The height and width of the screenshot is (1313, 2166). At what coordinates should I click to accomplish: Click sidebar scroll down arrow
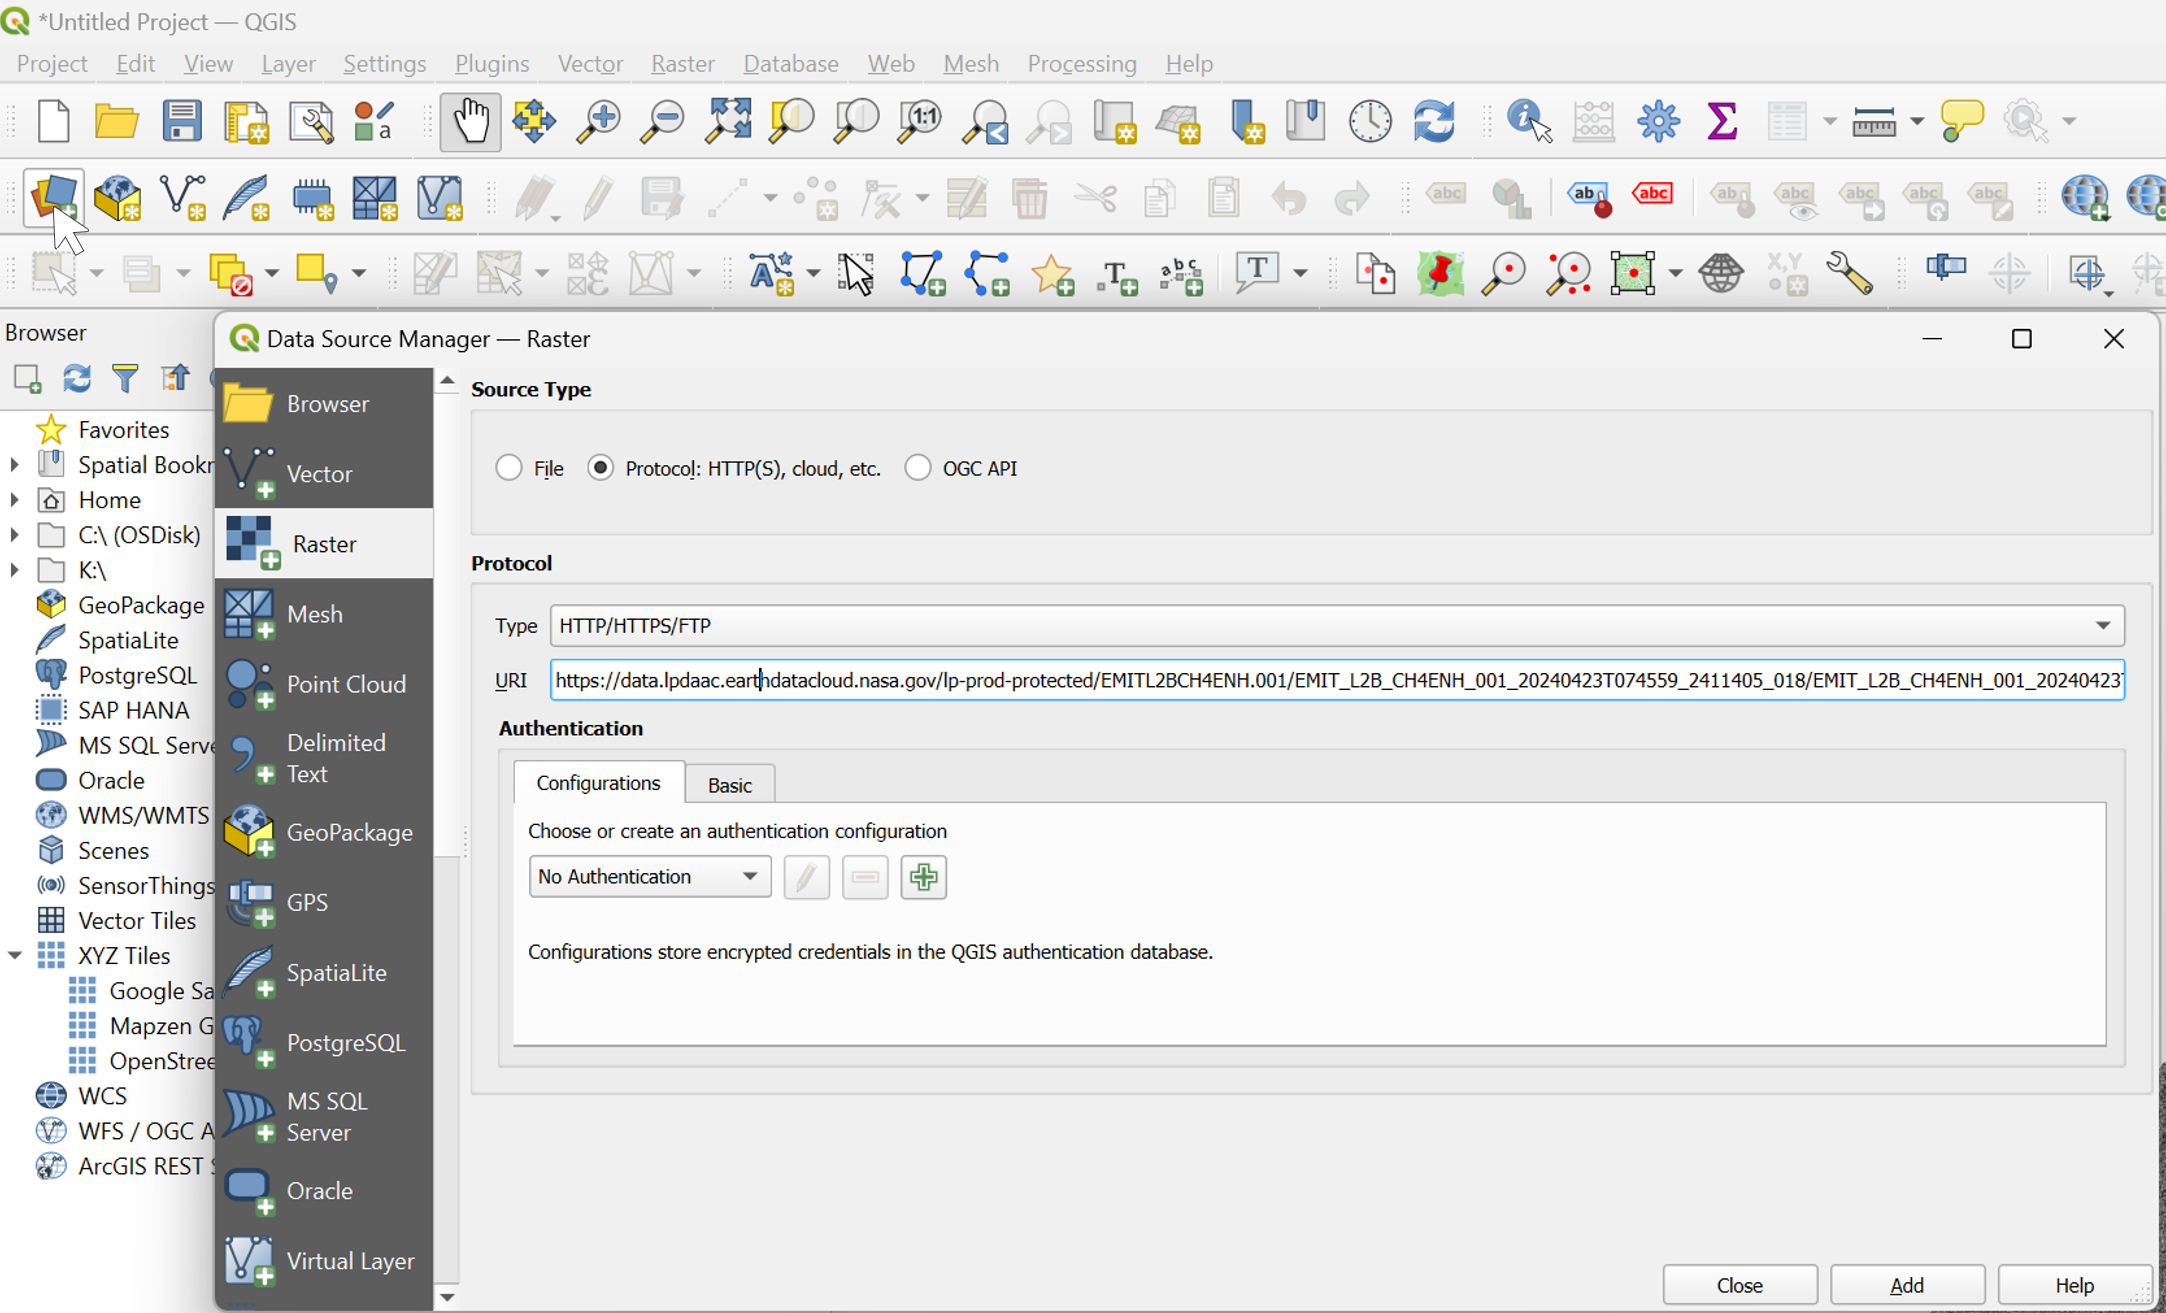pos(447,1297)
